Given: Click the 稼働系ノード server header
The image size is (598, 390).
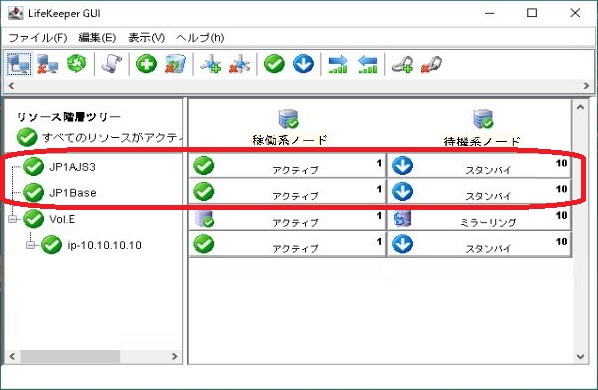Looking at the screenshot, I should (289, 128).
